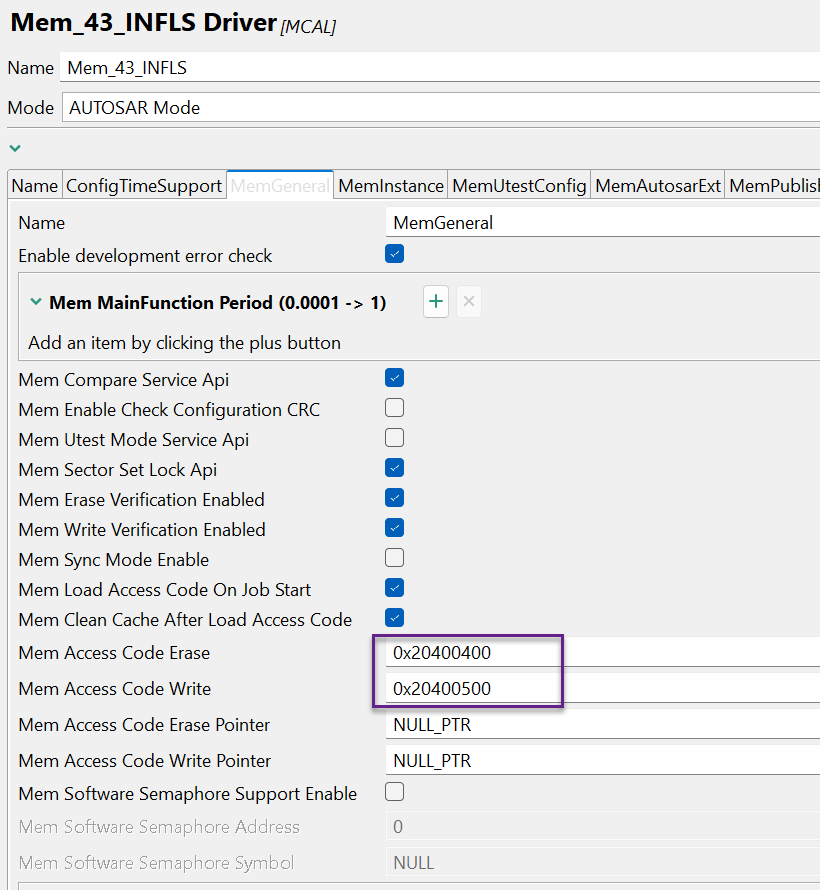Image resolution: width=820 pixels, height=890 pixels.
Task: Edit Mem Access Code Erase value 0x20400400
Action: point(603,653)
